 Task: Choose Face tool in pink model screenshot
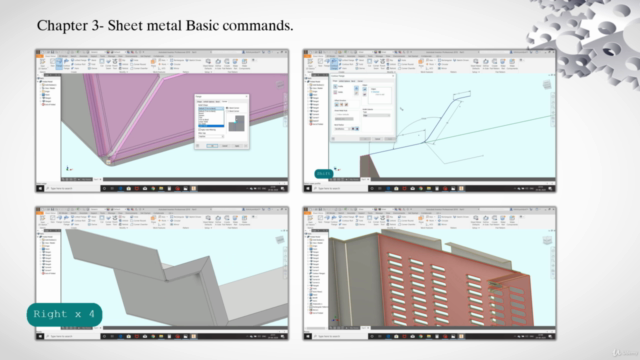click(53, 62)
